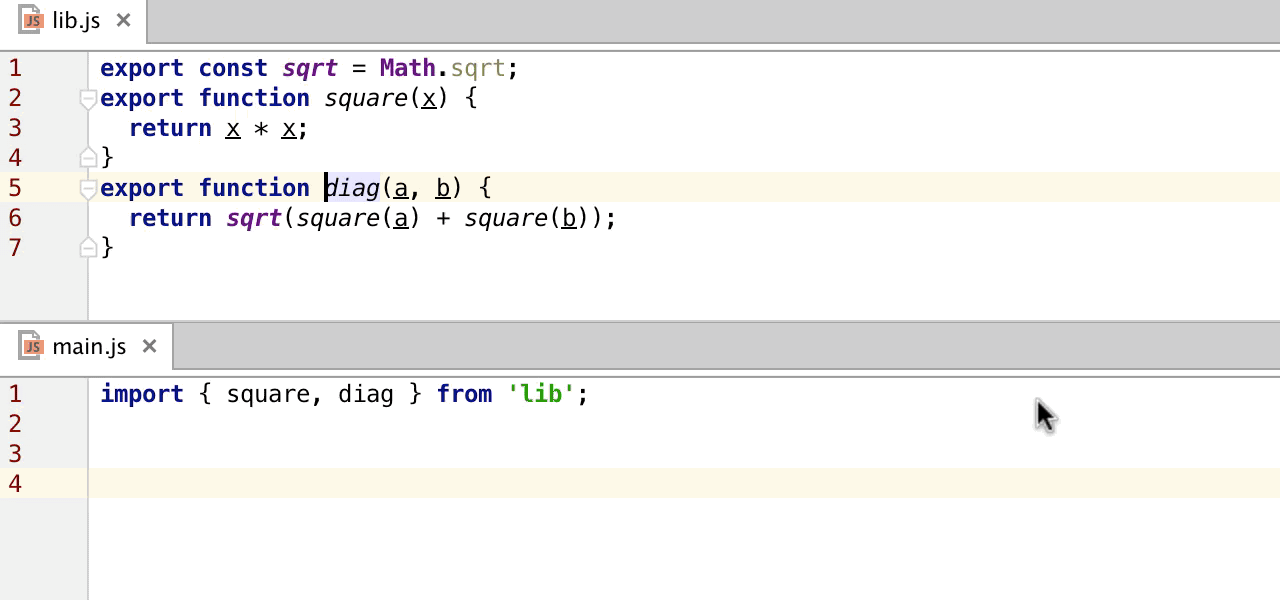Collapse the diag function using its gutter fold marker
The width and height of the screenshot is (1280, 600).
(x=88, y=187)
